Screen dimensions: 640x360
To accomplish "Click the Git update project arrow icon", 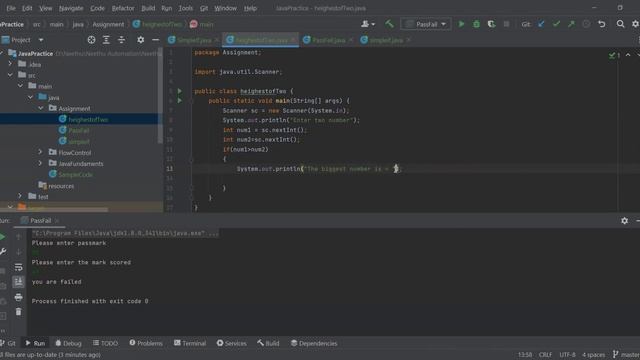I will coord(541,24).
